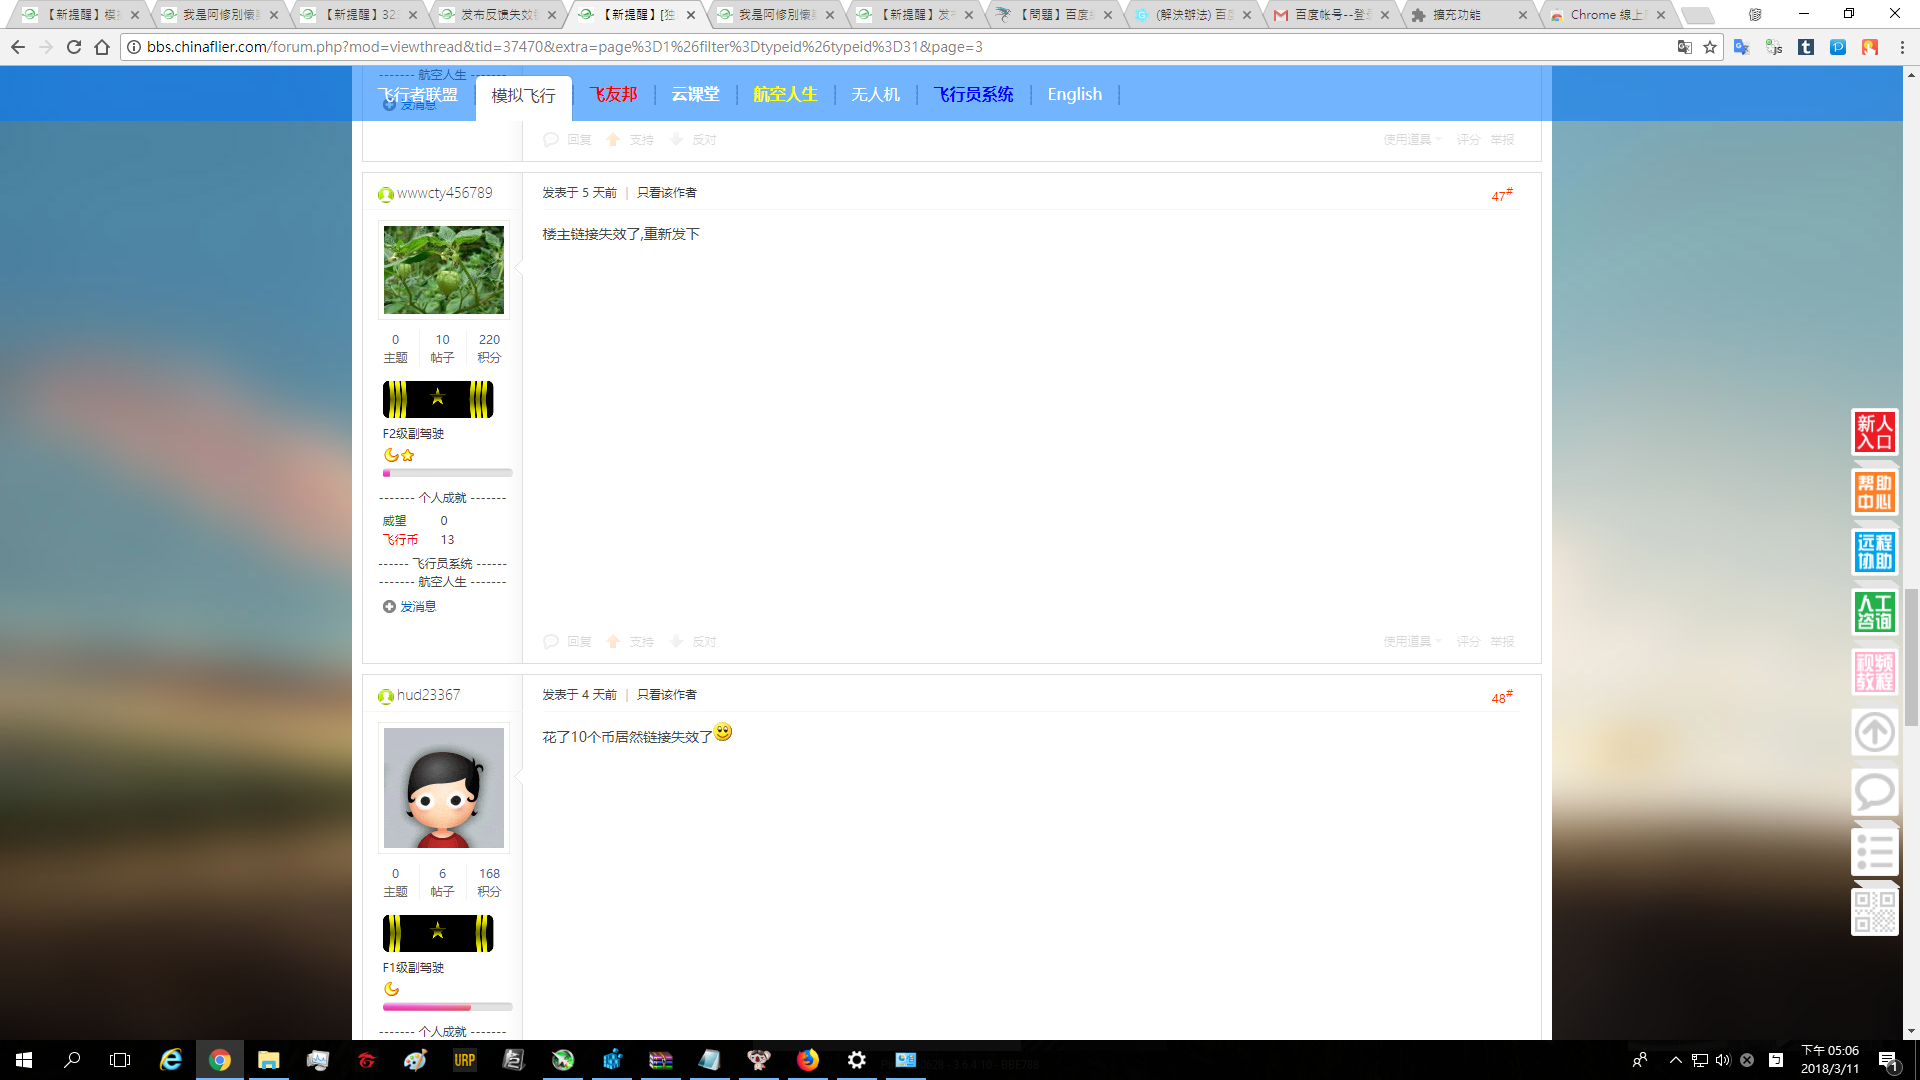Open the 新人入口 sidebar shortcut

coord(1875,432)
